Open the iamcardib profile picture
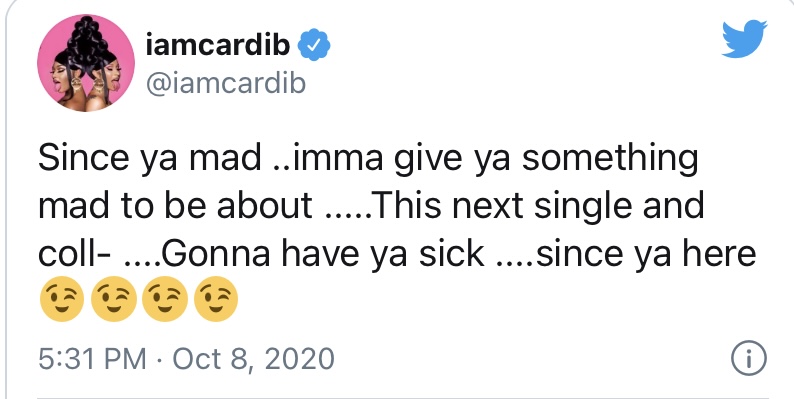 coord(86,62)
